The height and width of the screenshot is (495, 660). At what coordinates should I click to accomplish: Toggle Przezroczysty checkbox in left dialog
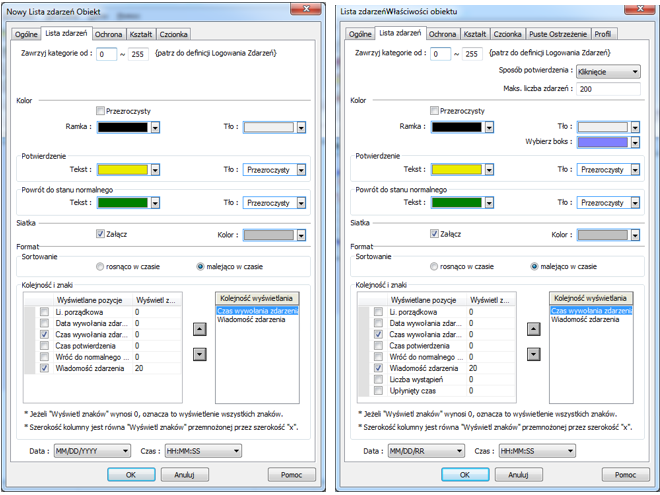100,111
